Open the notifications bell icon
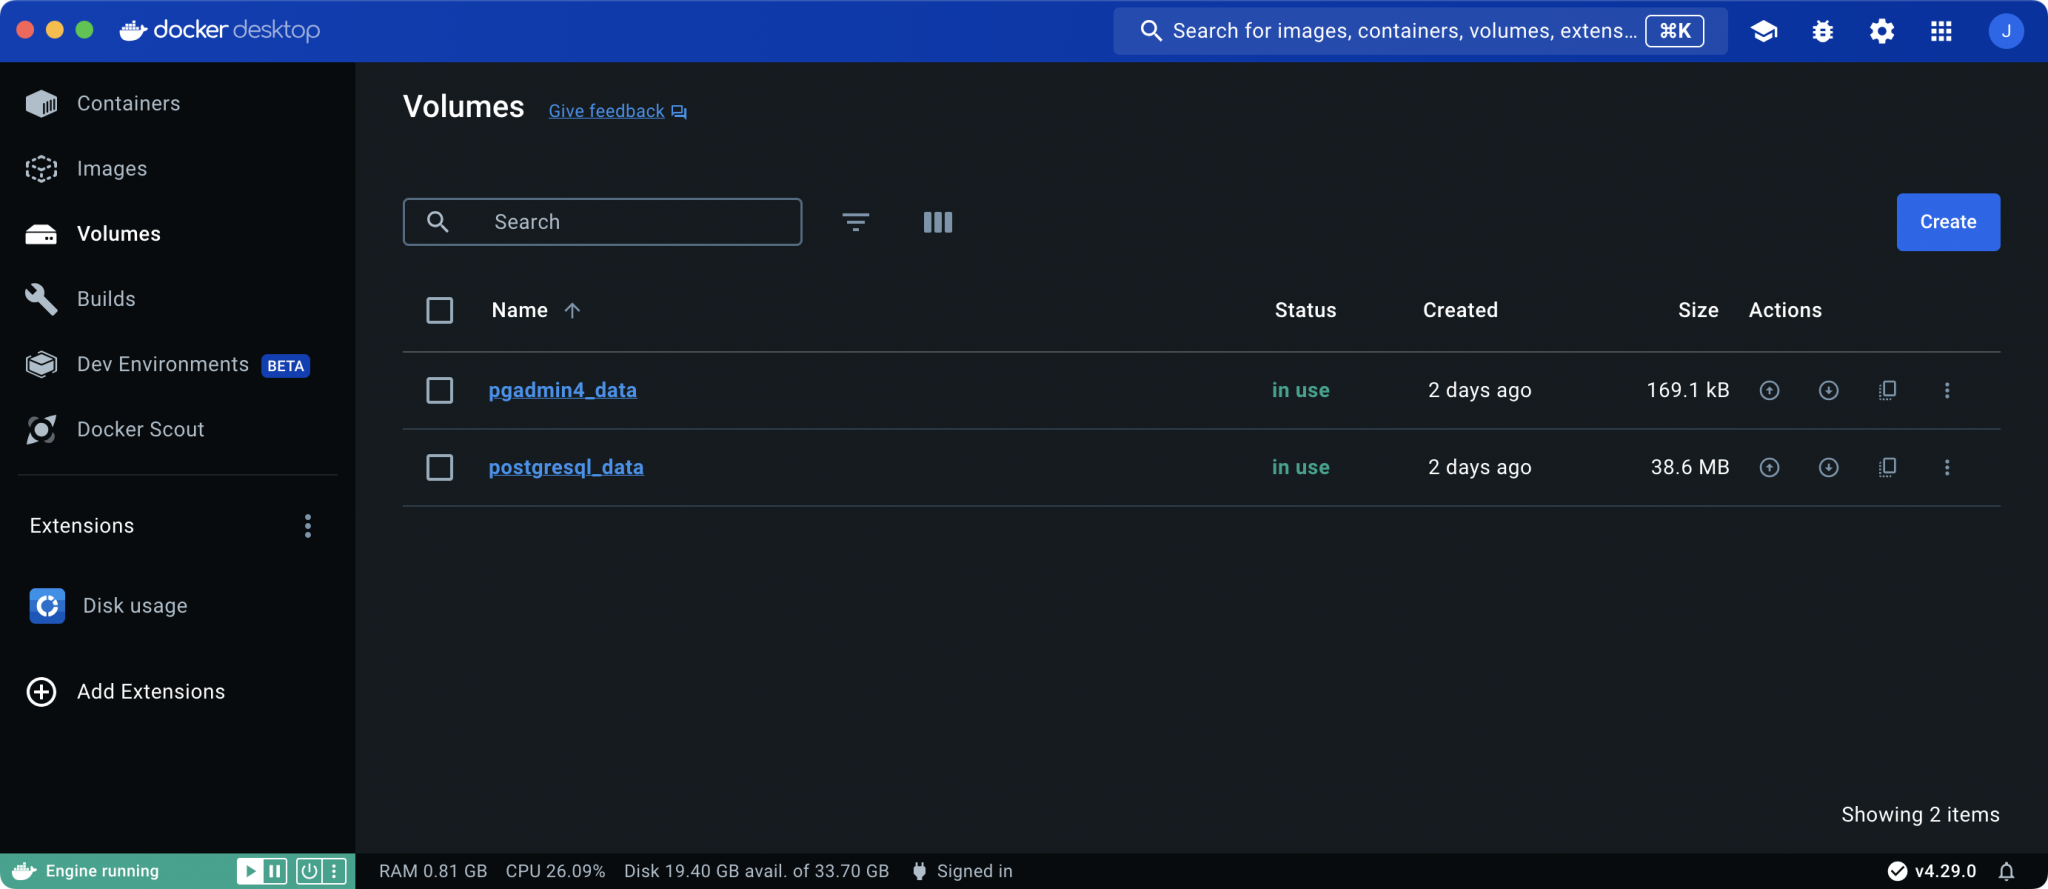This screenshot has height=889, width=2048. [2006, 871]
